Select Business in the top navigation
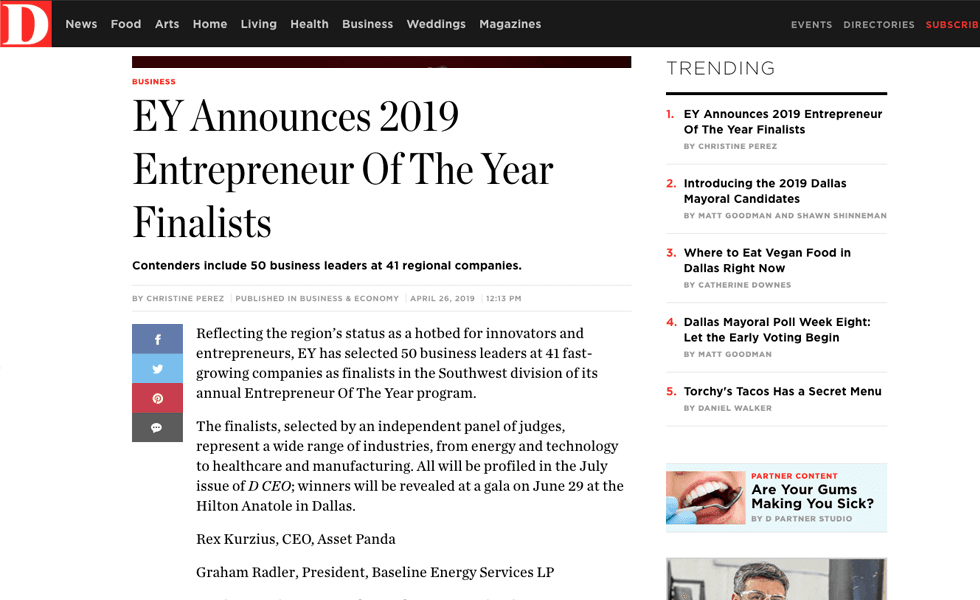980x600 pixels. point(367,24)
